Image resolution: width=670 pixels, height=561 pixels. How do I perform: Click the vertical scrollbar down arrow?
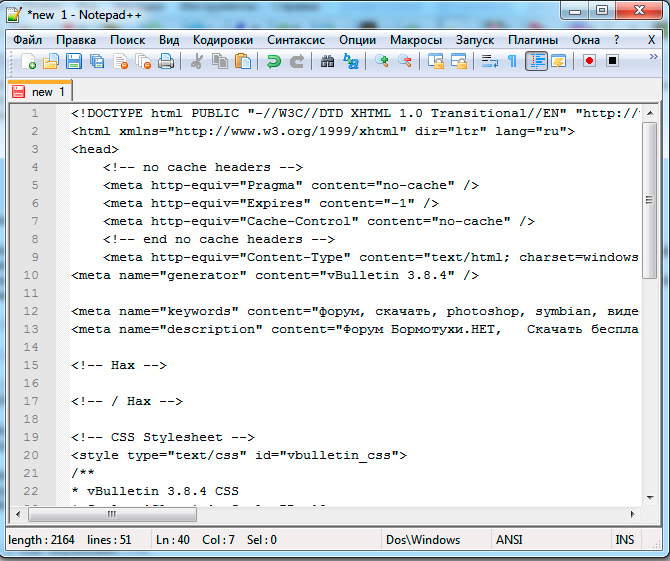[649, 497]
